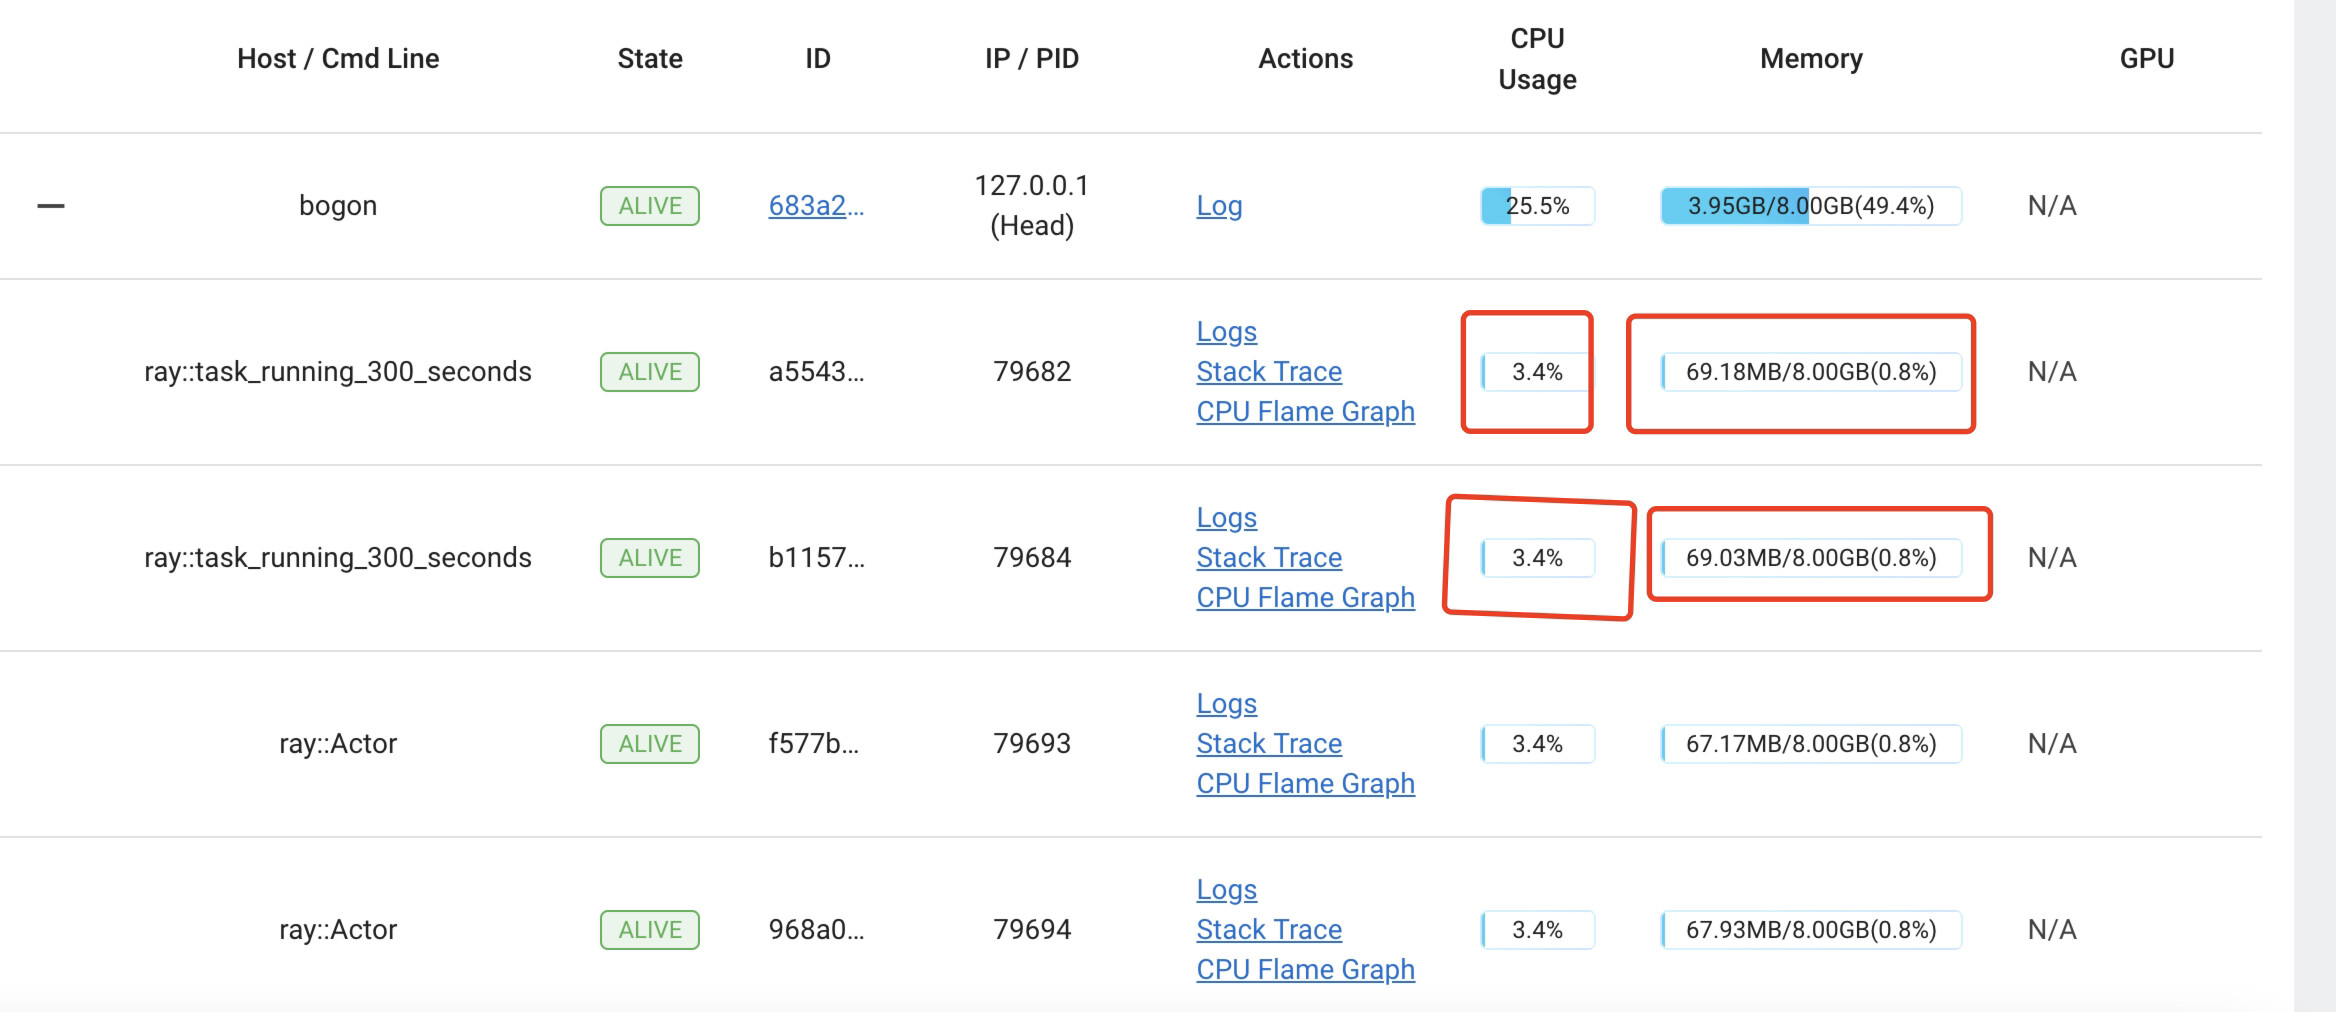Collapse the bogon head node row
The height and width of the screenshot is (1012, 2336).
(49, 204)
